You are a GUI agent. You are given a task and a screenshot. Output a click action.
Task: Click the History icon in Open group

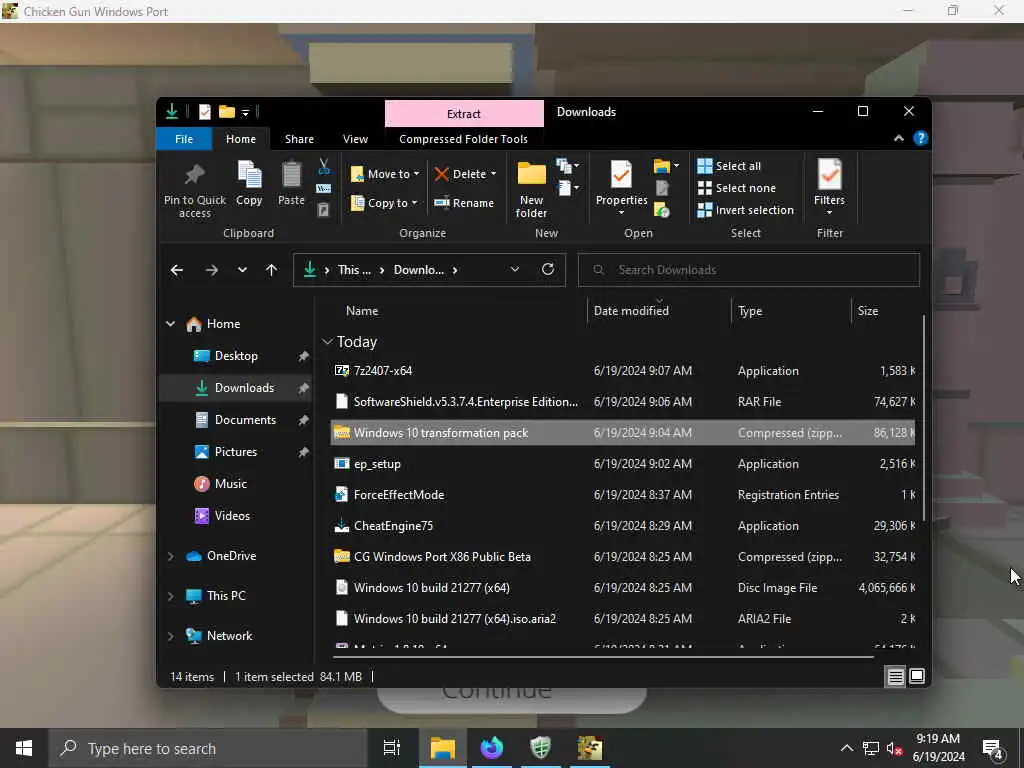pyautogui.click(x=662, y=210)
